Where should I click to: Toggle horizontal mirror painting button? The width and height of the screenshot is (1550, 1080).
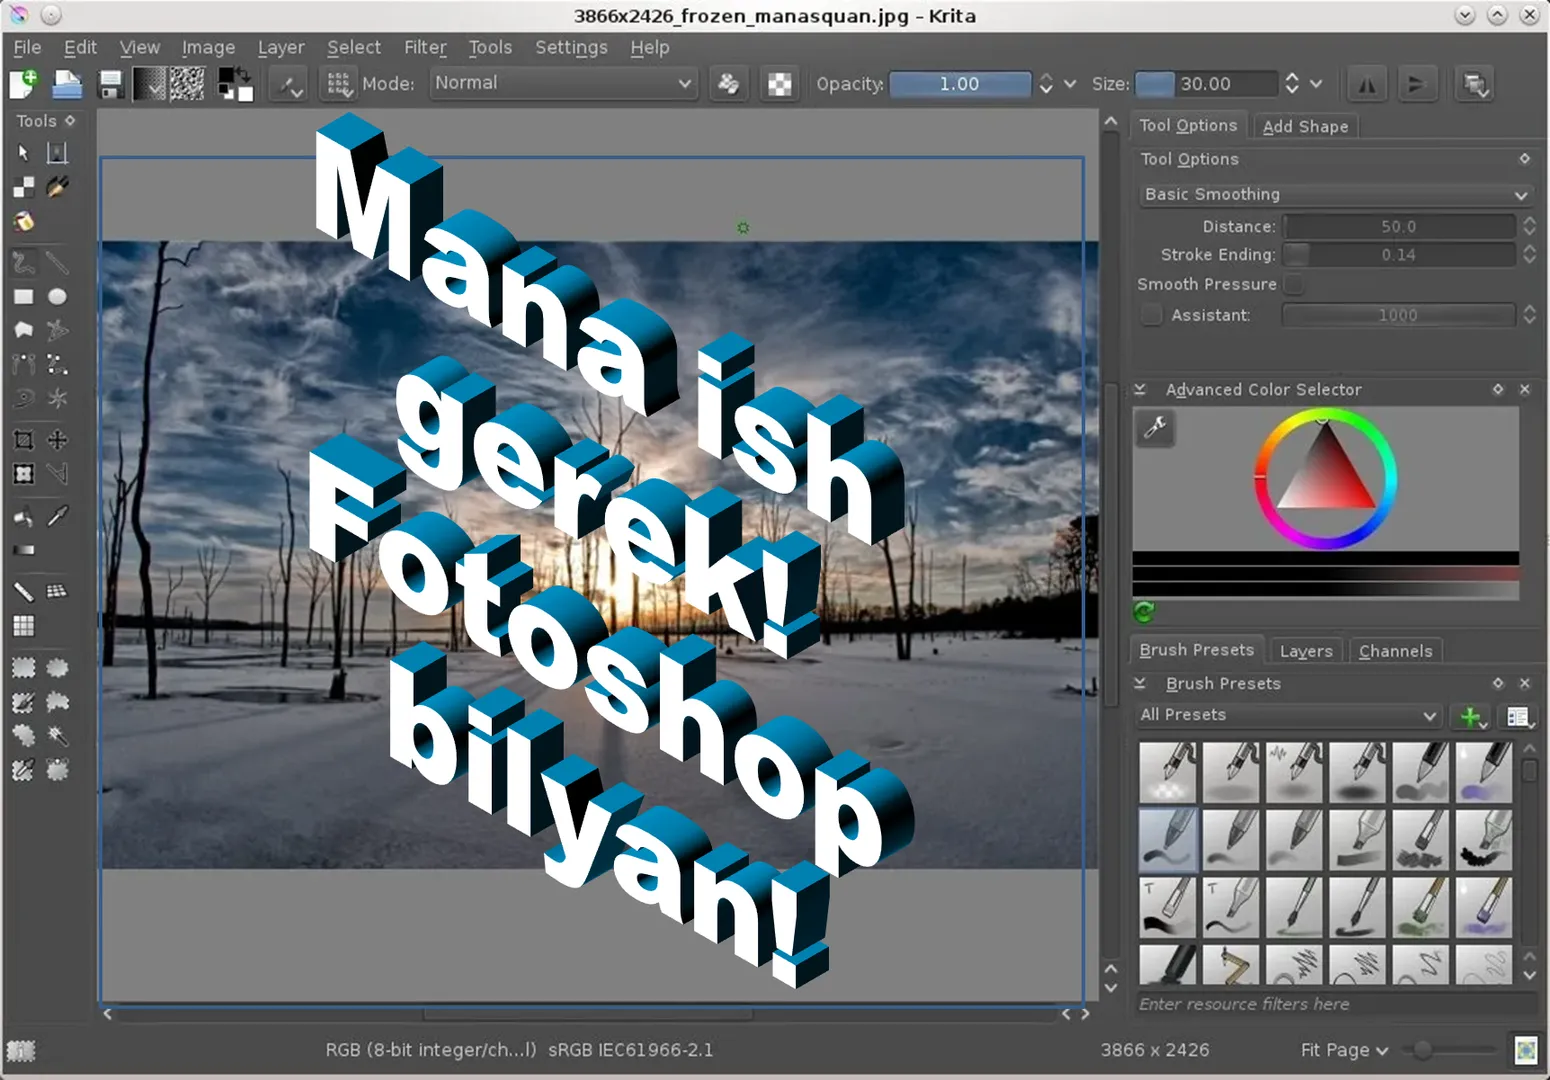(x=1366, y=85)
